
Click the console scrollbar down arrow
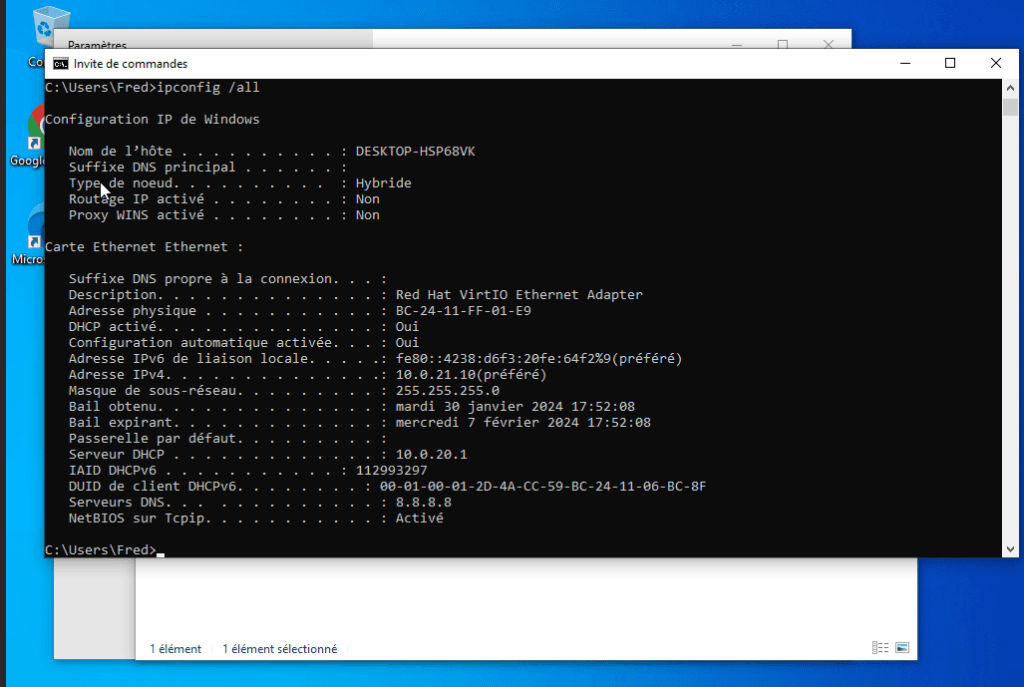1011,549
